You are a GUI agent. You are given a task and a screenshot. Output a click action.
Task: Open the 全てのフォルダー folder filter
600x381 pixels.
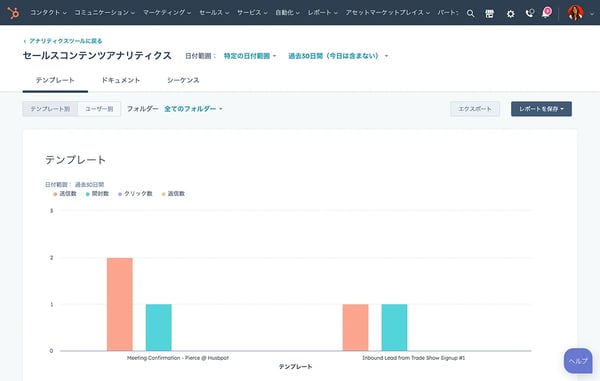pos(193,109)
